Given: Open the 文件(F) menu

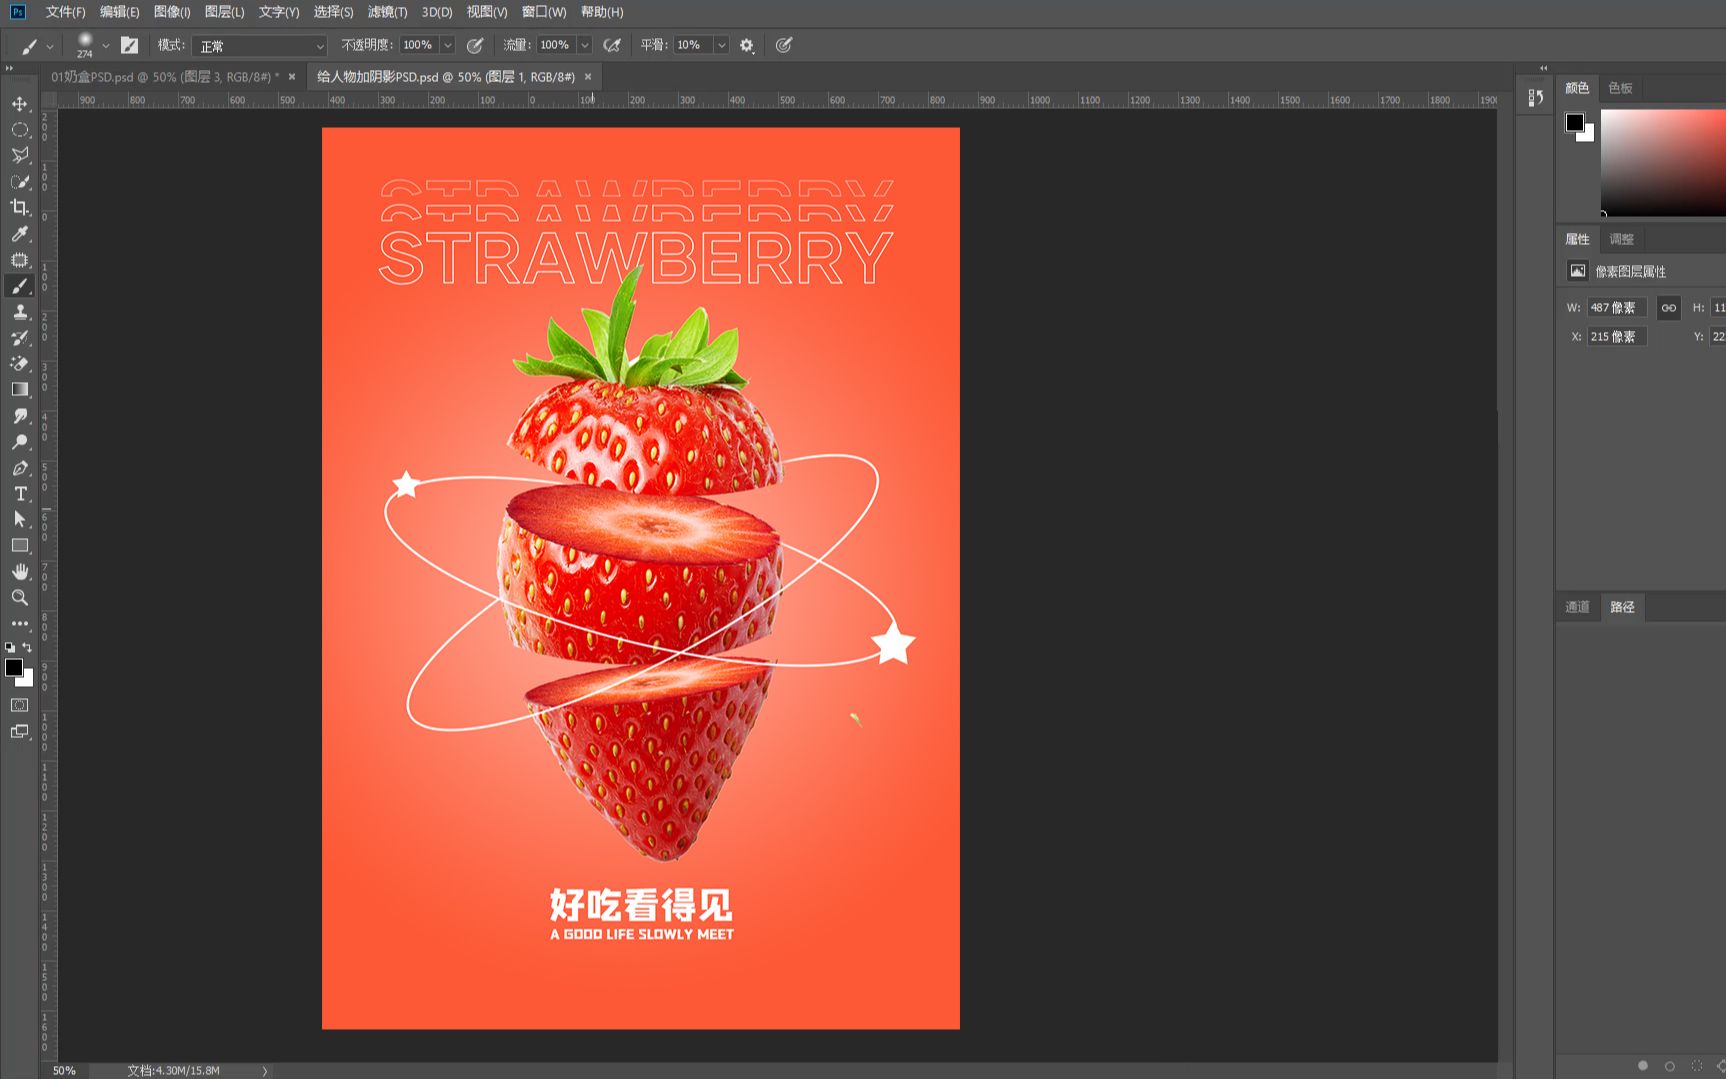Looking at the screenshot, I should 65,12.
